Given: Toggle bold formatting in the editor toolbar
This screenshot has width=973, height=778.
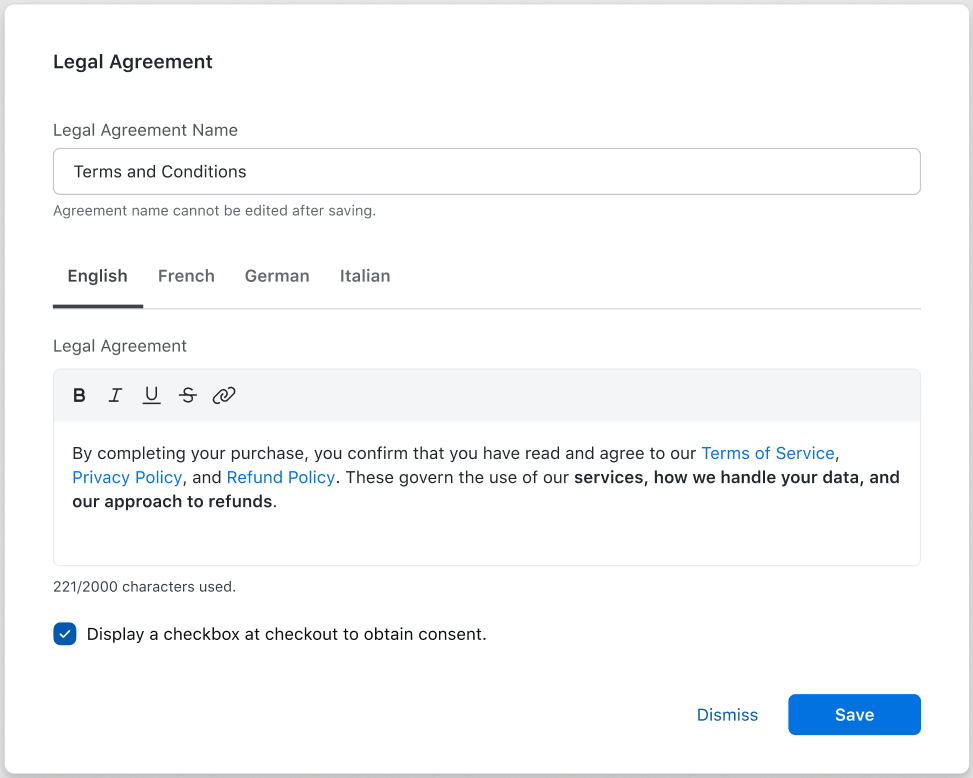Looking at the screenshot, I should click(x=80, y=395).
